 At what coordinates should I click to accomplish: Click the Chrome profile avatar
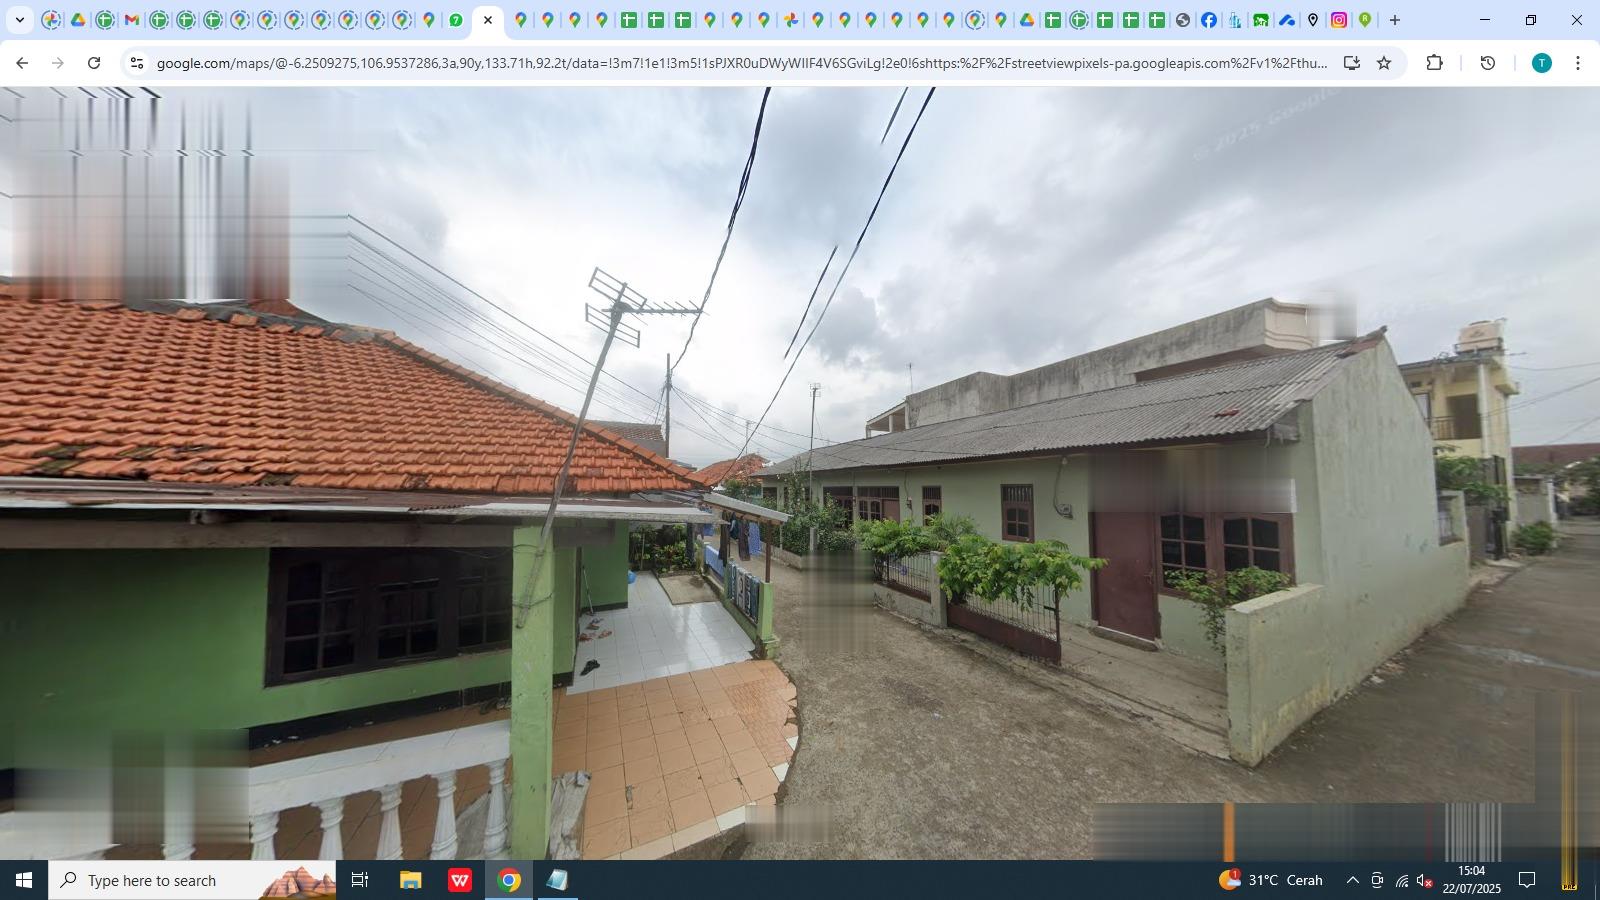click(x=1540, y=62)
